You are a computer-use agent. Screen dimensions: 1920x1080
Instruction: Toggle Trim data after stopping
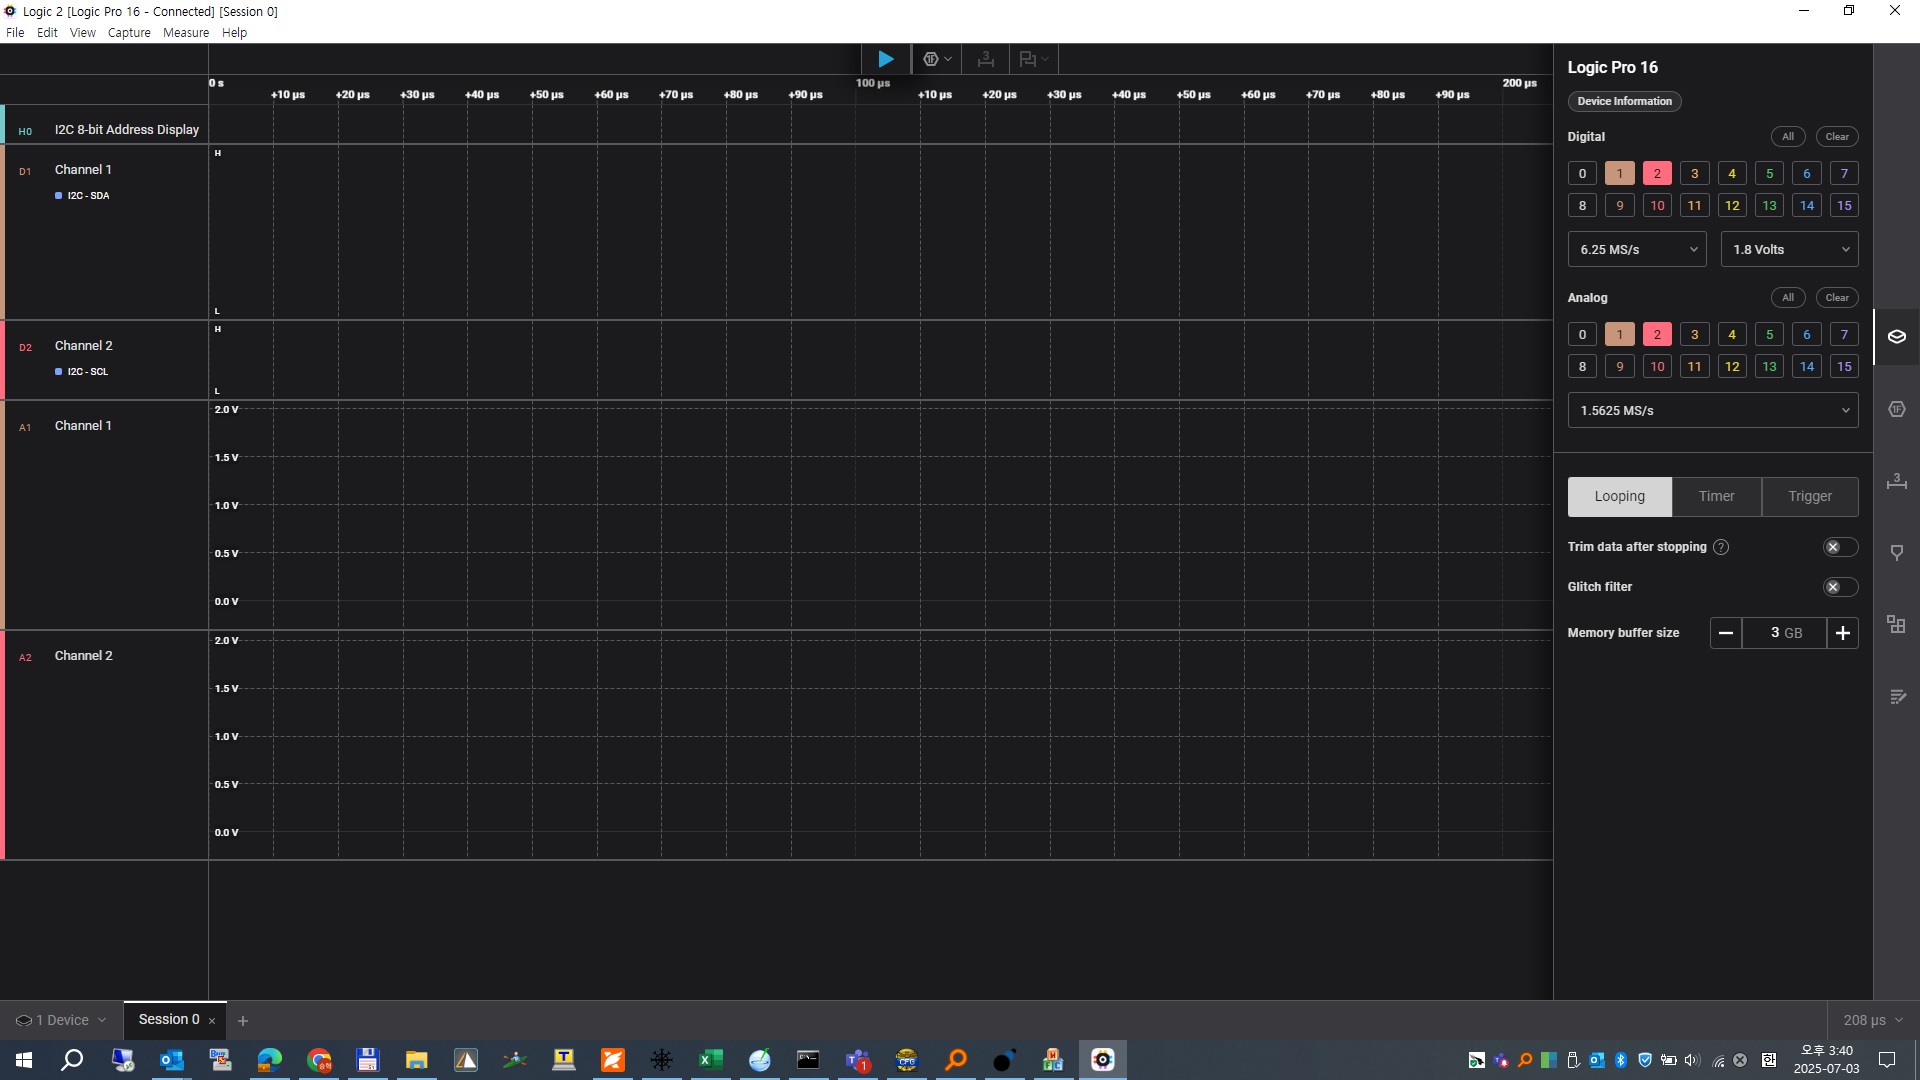click(1839, 547)
